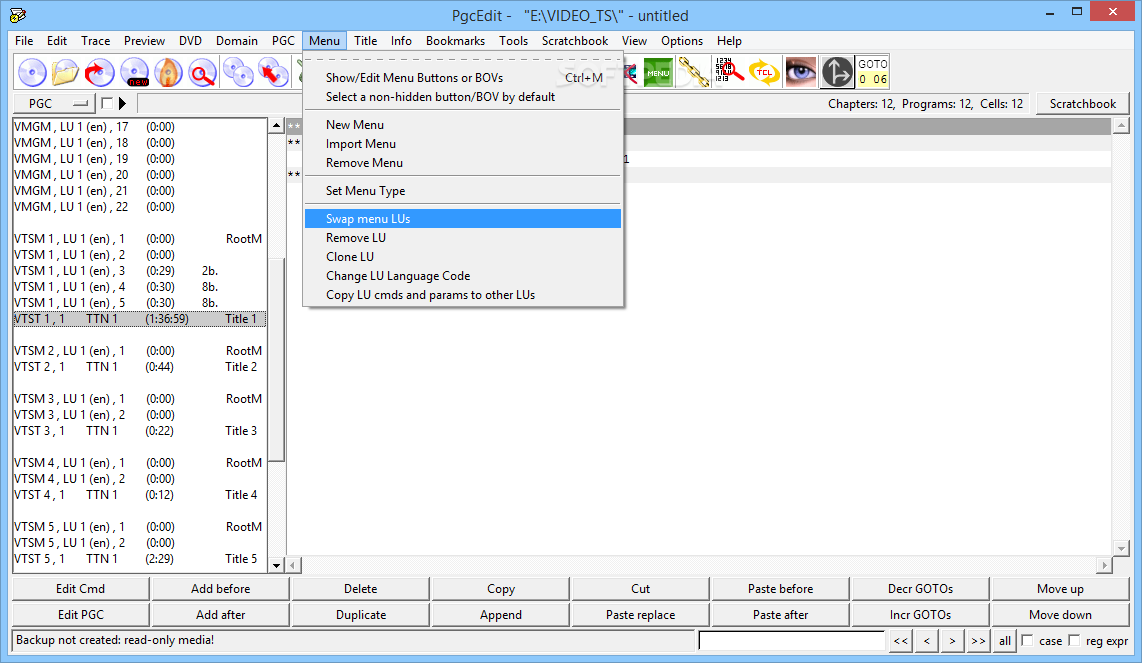Open the Bookmarks menu
Viewport: 1142px width, 663px height.
[455, 41]
